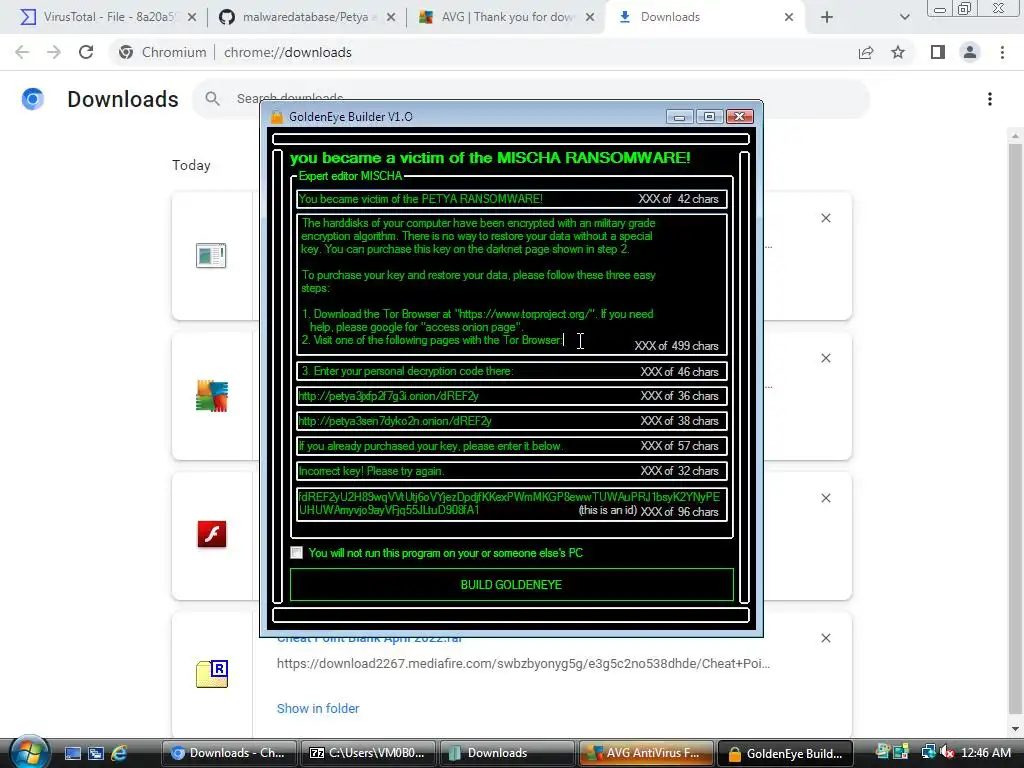Click inside the ransom message text area

coord(511,284)
